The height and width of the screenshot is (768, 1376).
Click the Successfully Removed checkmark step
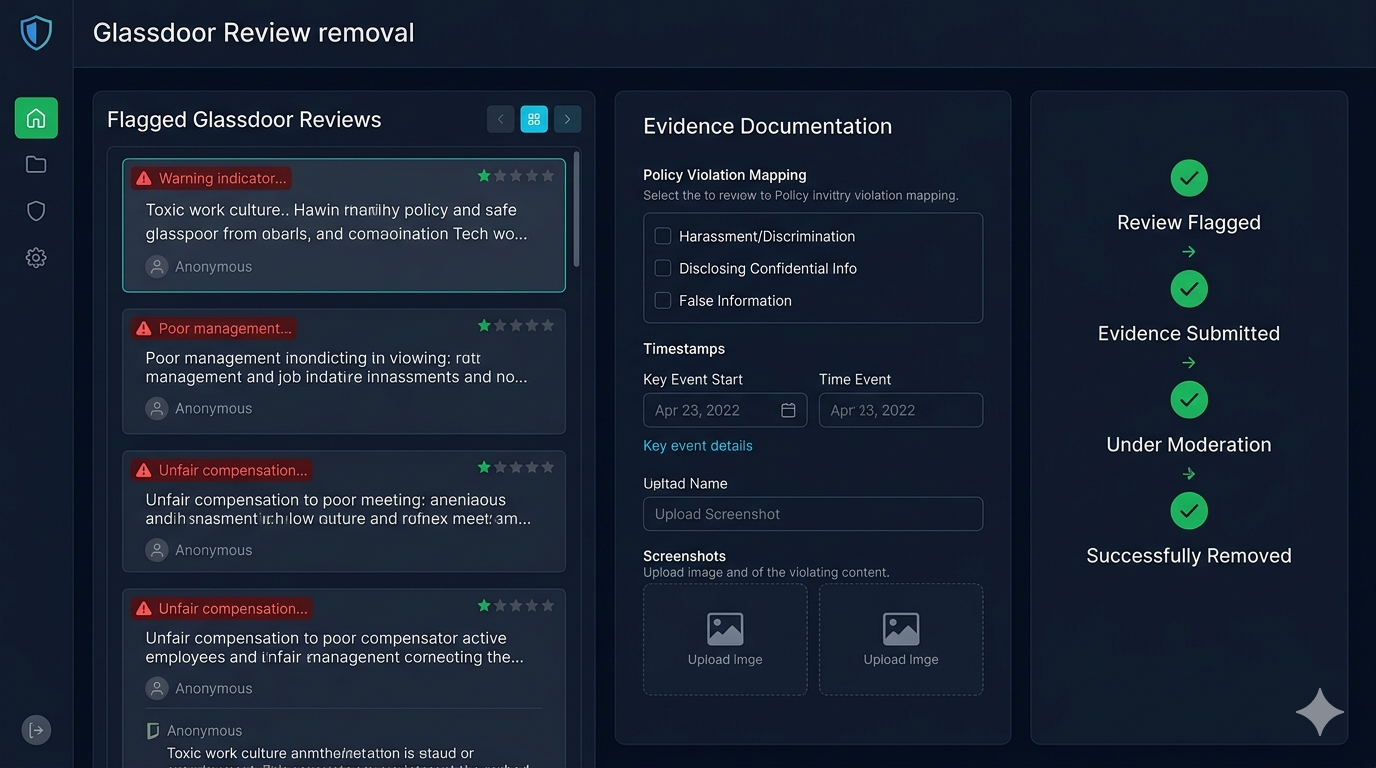pos(1189,511)
